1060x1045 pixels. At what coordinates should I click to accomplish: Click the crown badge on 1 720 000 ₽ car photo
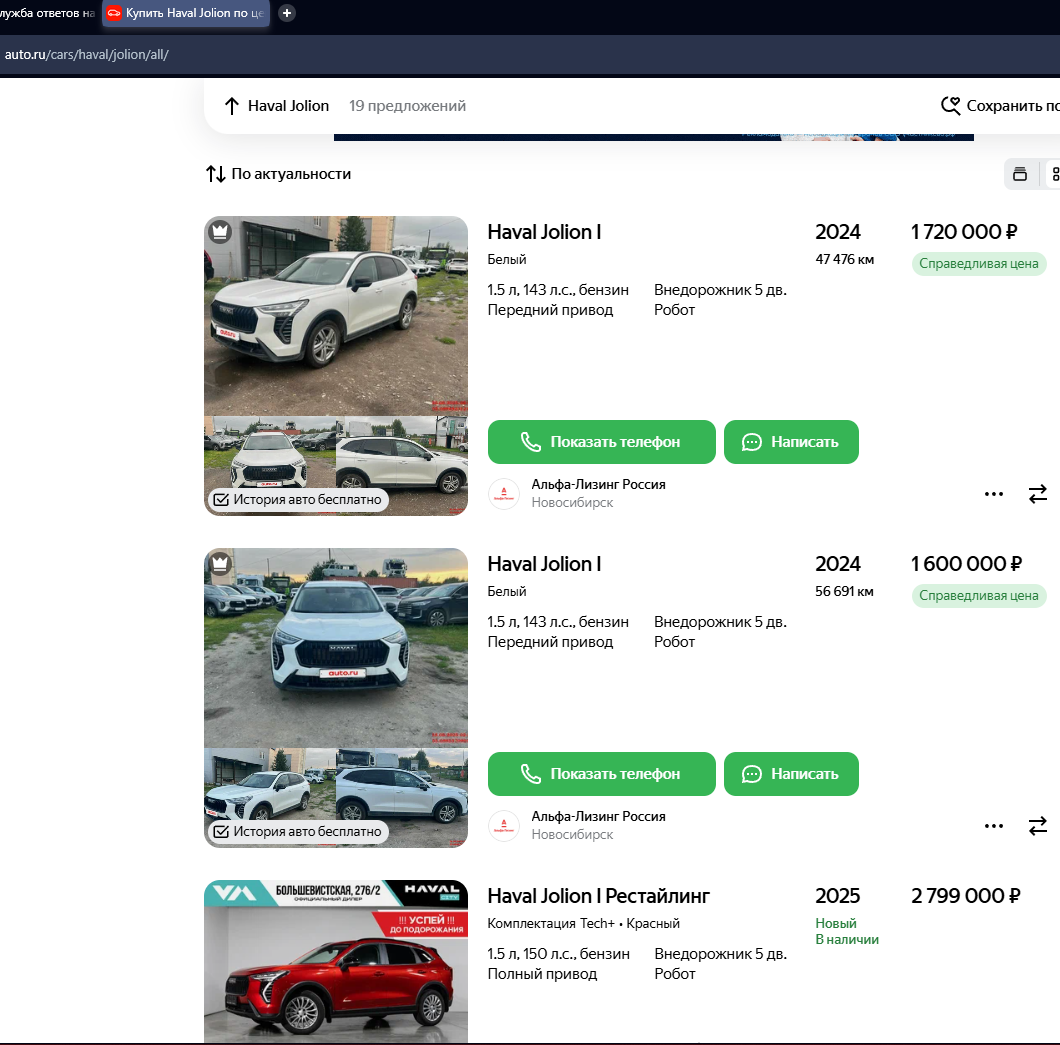click(x=220, y=232)
